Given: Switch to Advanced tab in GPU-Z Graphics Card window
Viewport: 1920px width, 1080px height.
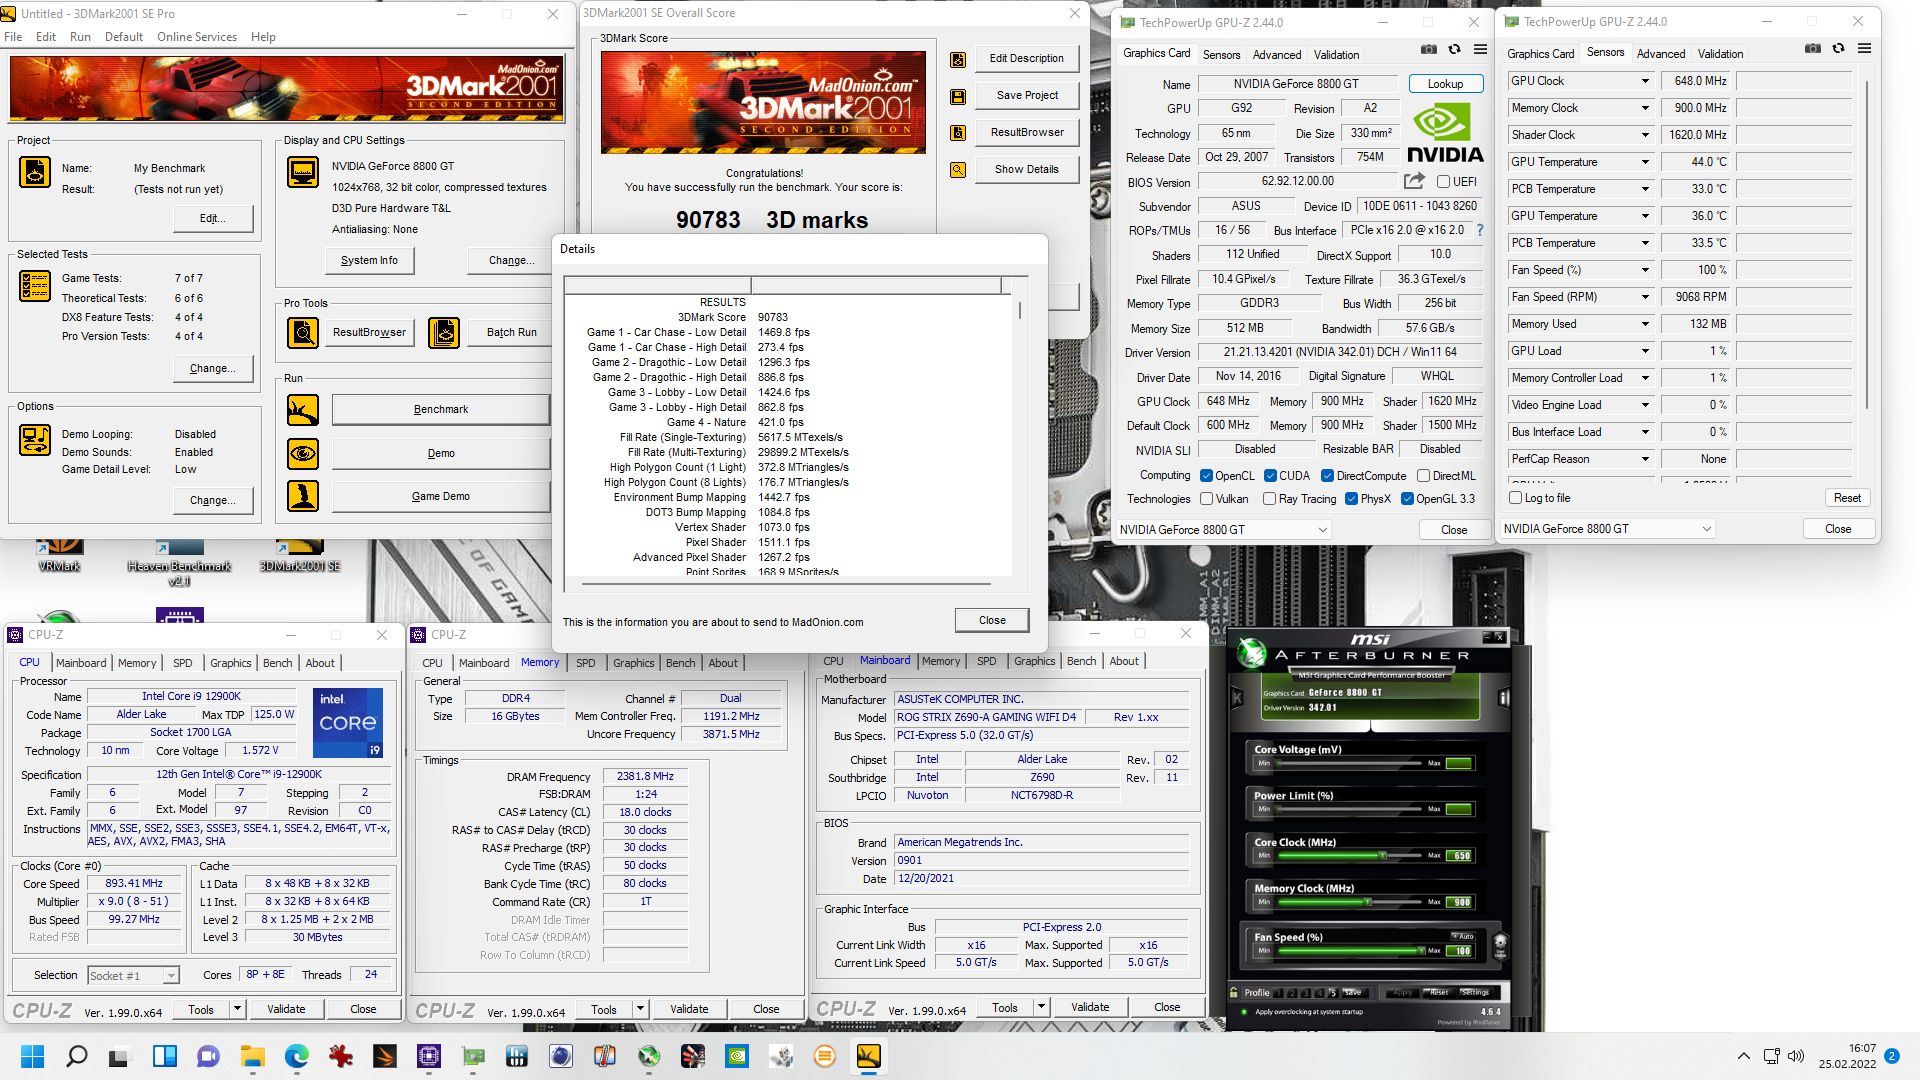Looking at the screenshot, I should [1277, 55].
